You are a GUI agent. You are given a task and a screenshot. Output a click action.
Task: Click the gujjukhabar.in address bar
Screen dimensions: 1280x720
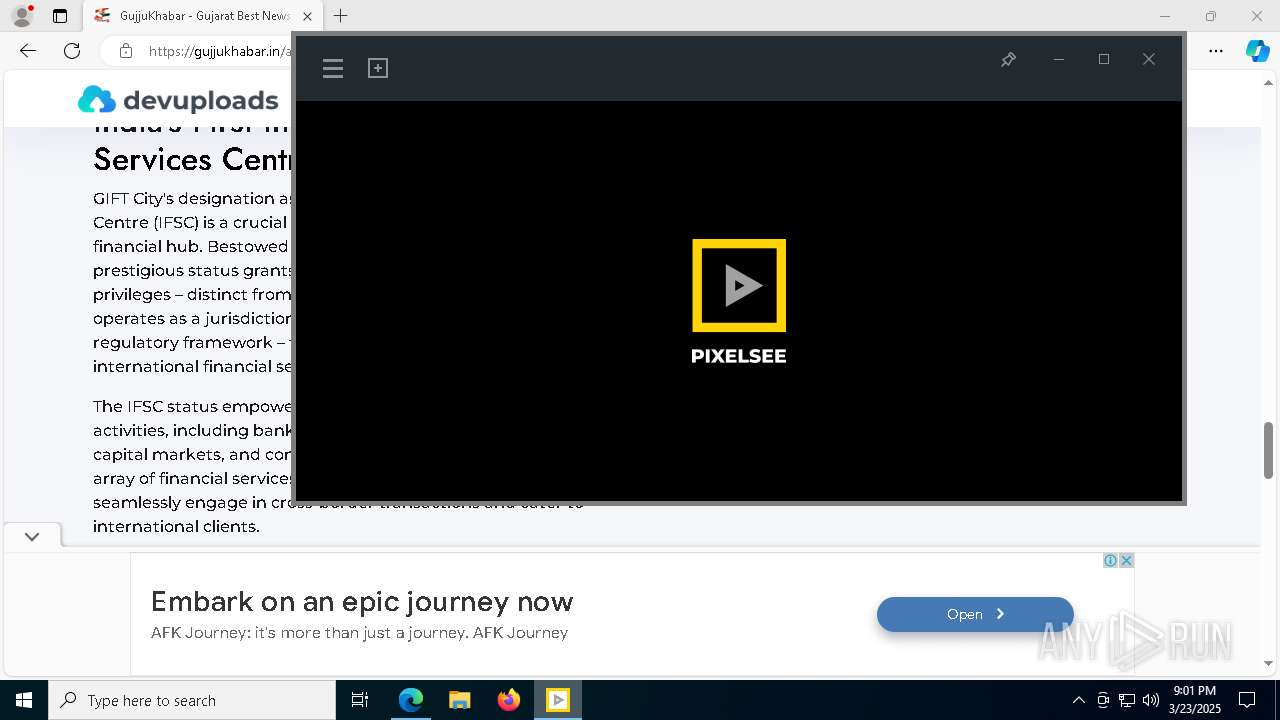click(218, 51)
